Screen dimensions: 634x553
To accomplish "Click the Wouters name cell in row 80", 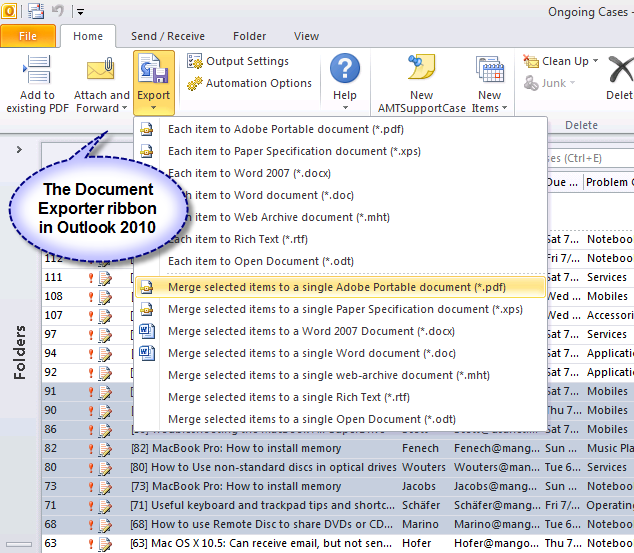I will (x=424, y=468).
